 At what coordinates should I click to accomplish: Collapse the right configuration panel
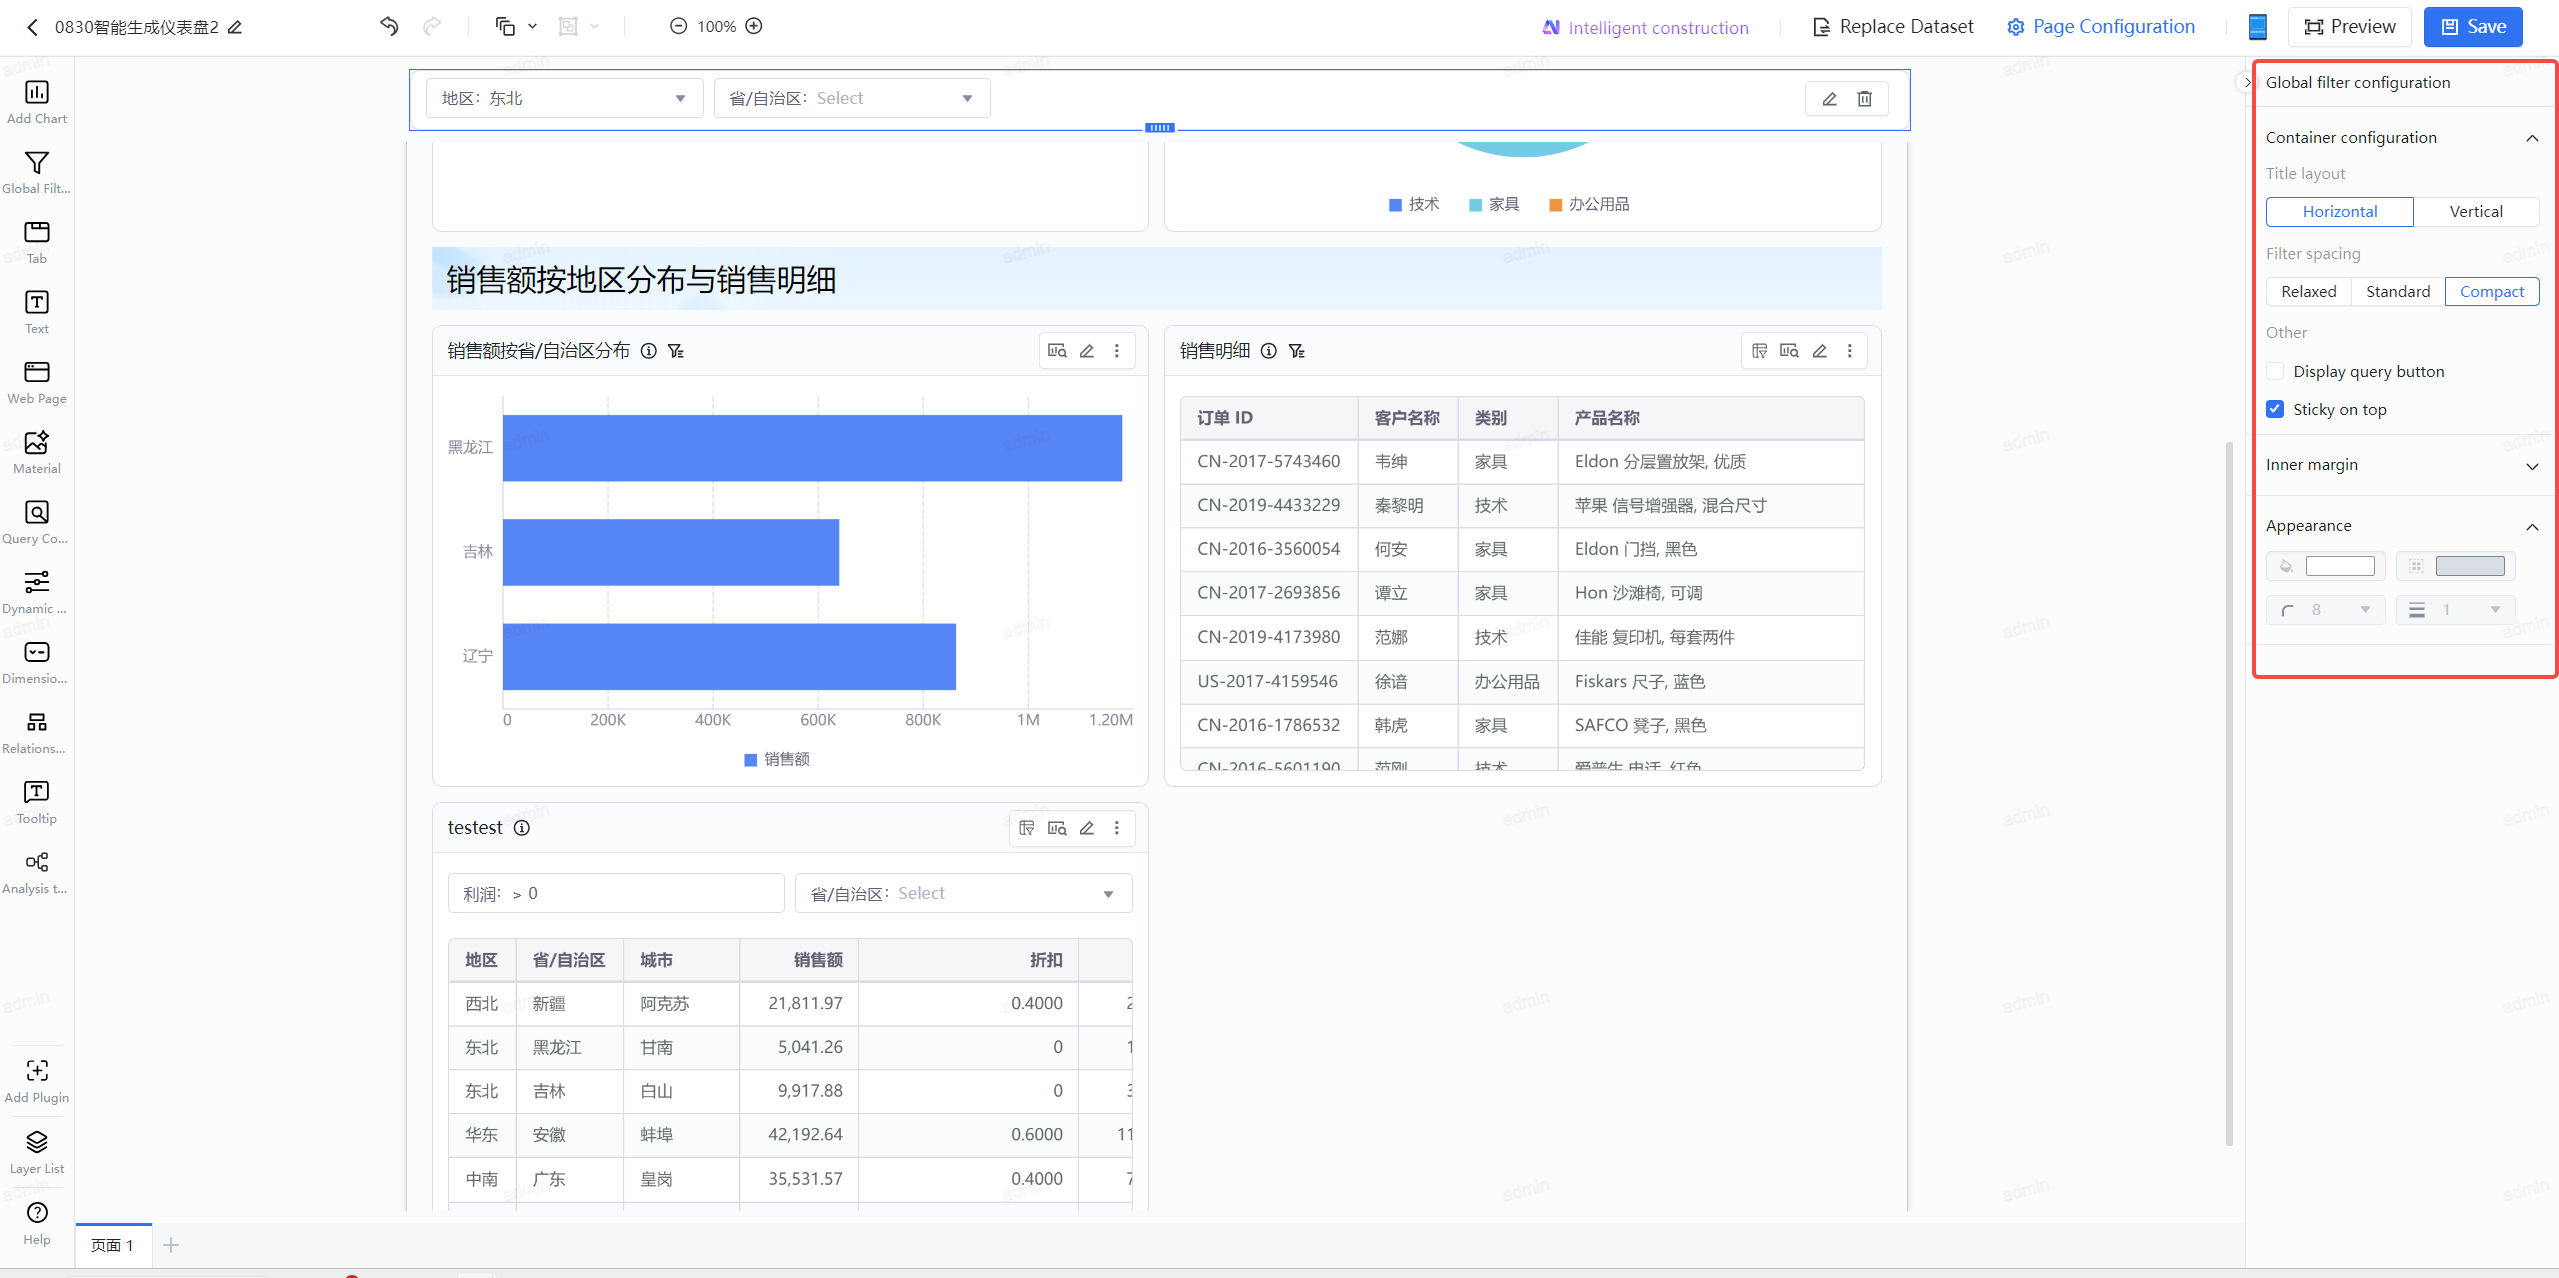[2245, 82]
